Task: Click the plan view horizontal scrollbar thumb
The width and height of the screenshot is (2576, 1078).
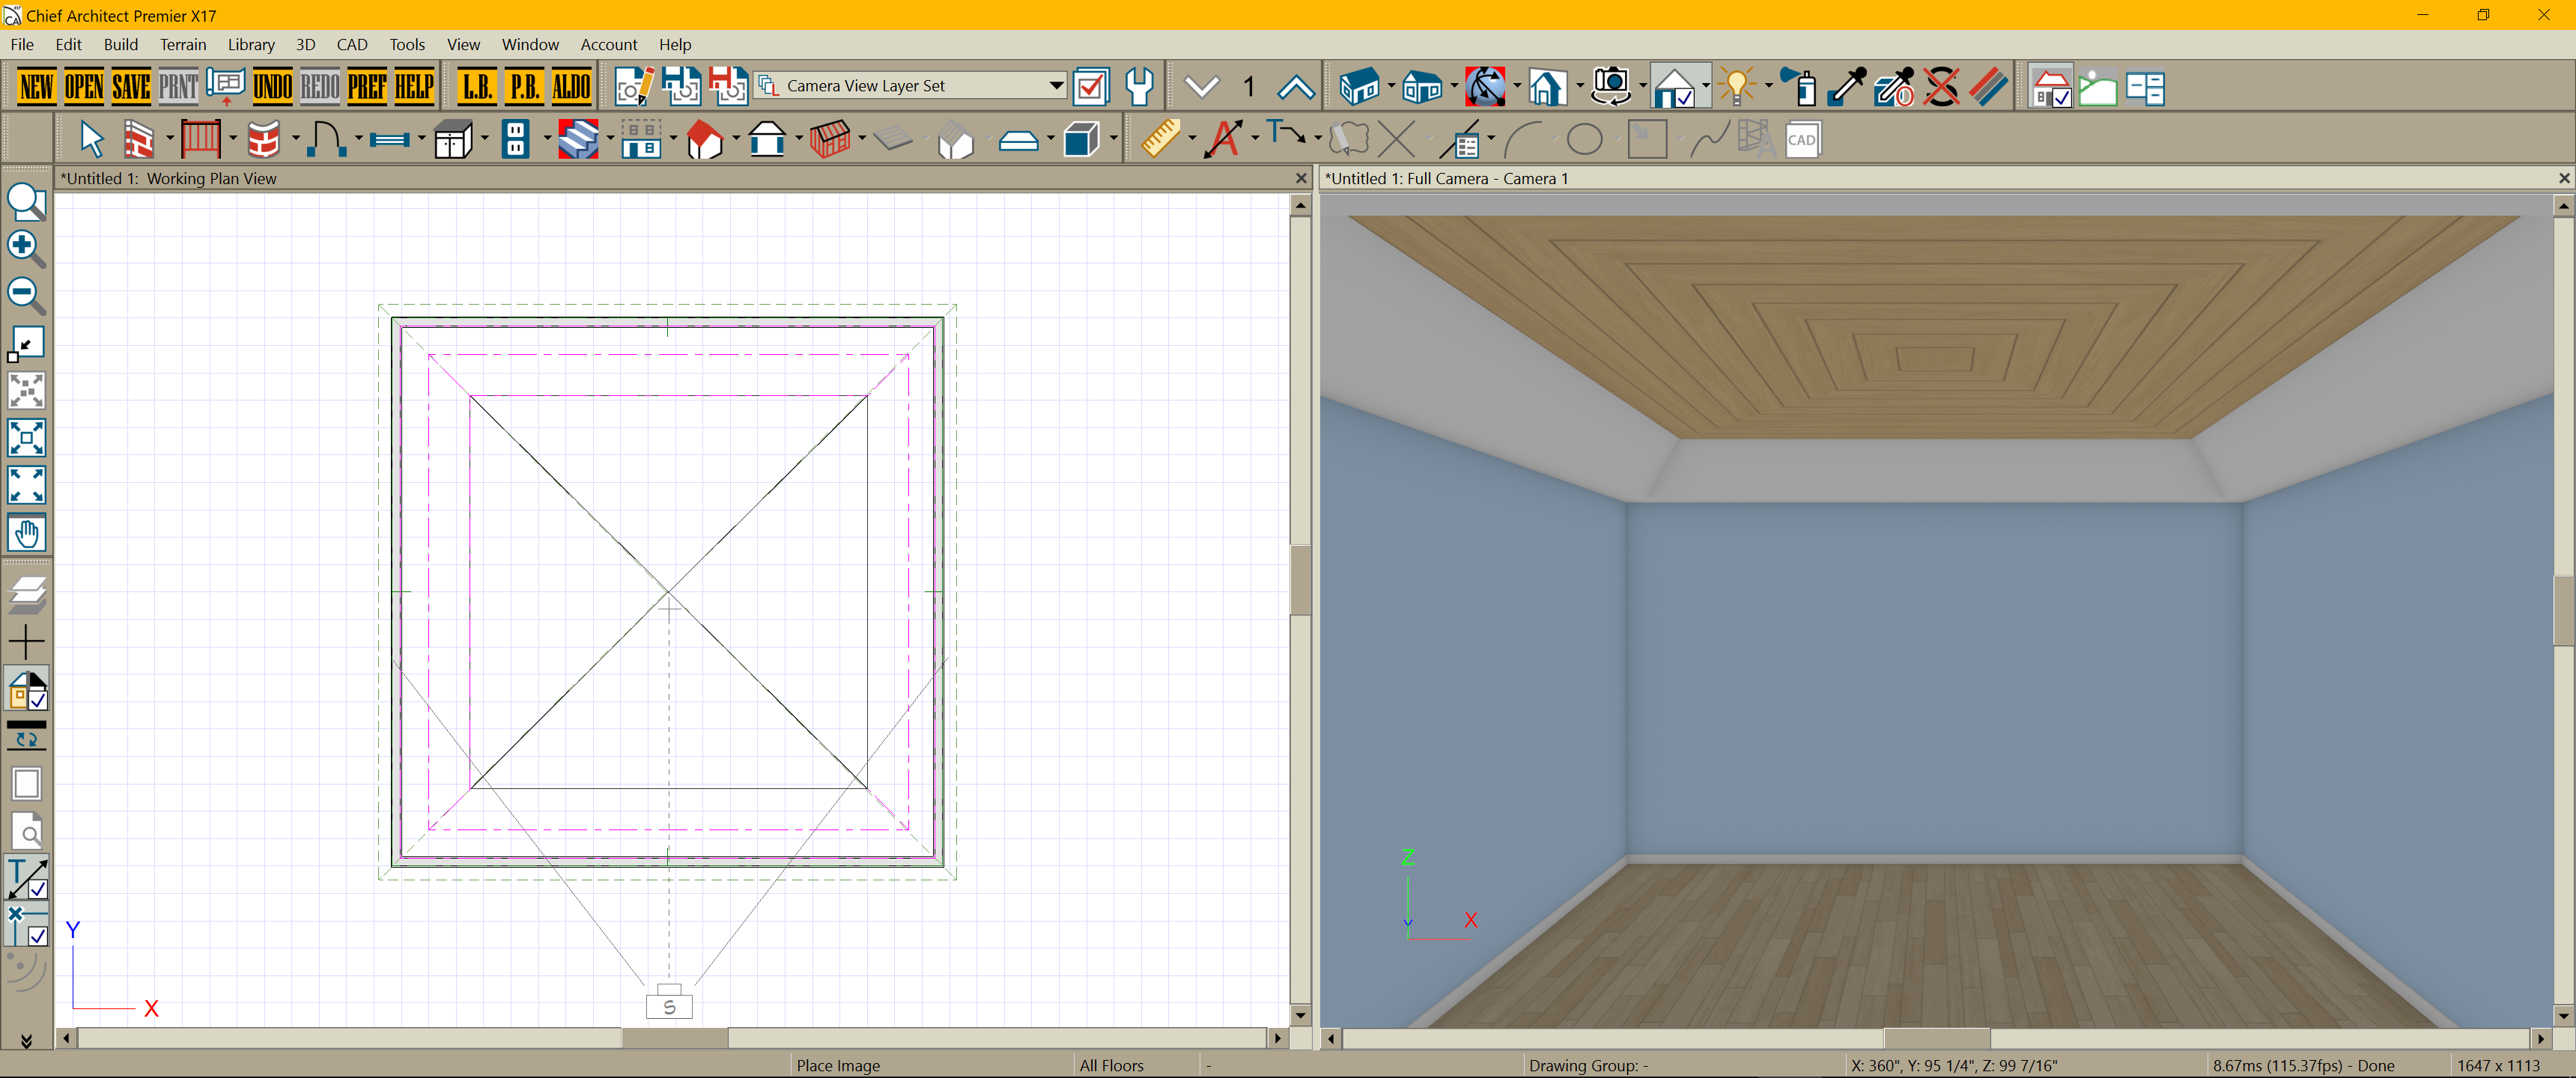Action: pos(674,1038)
